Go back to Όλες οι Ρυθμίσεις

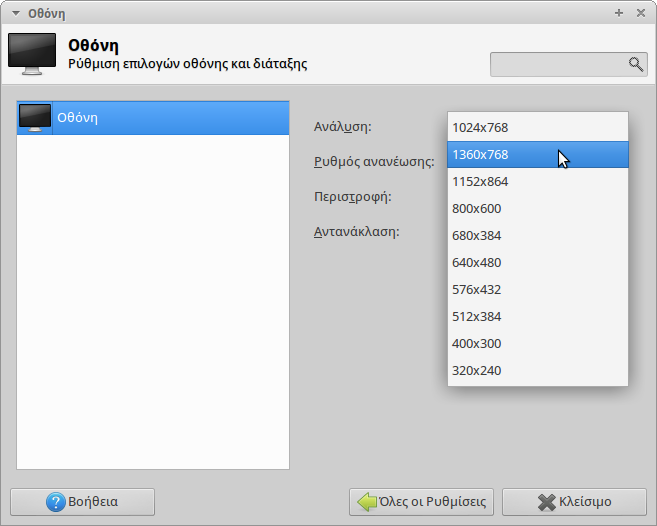pyautogui.click(x=421, y=502)
